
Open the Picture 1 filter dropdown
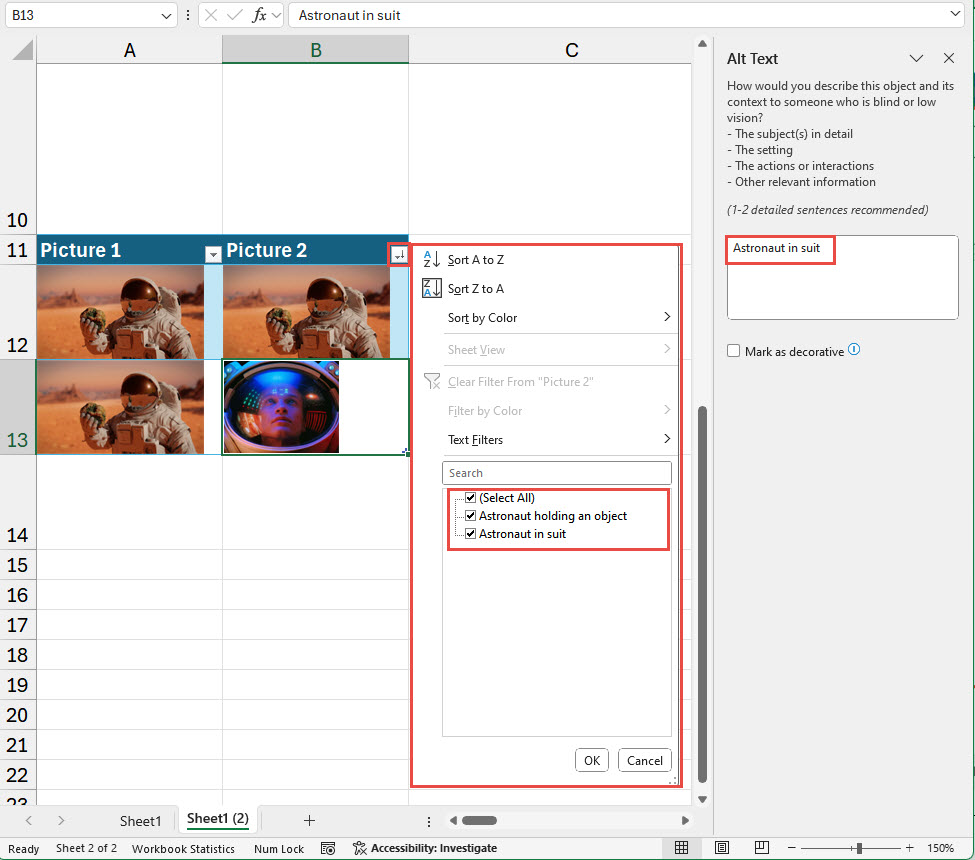213,254
